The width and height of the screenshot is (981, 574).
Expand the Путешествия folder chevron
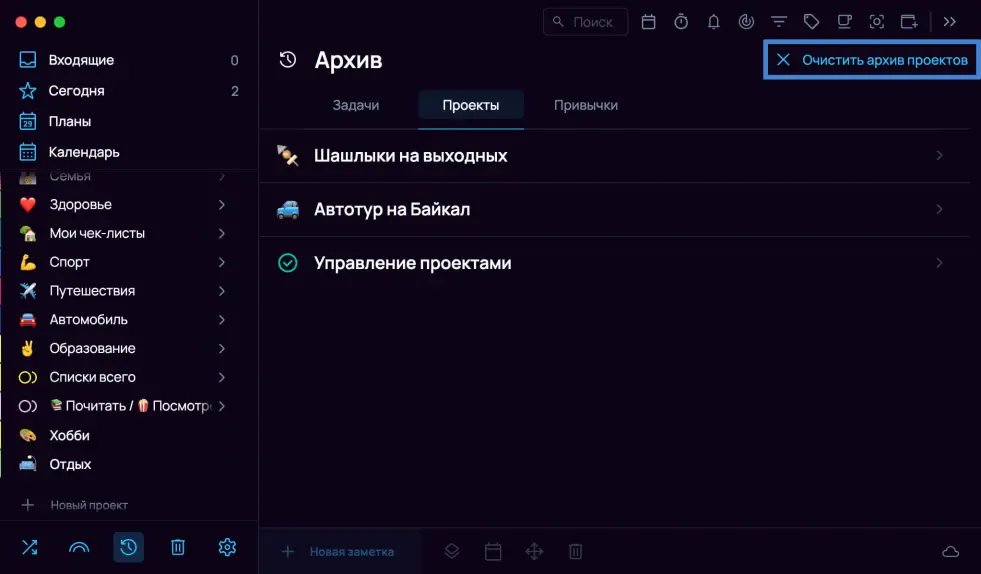(221, 291)
